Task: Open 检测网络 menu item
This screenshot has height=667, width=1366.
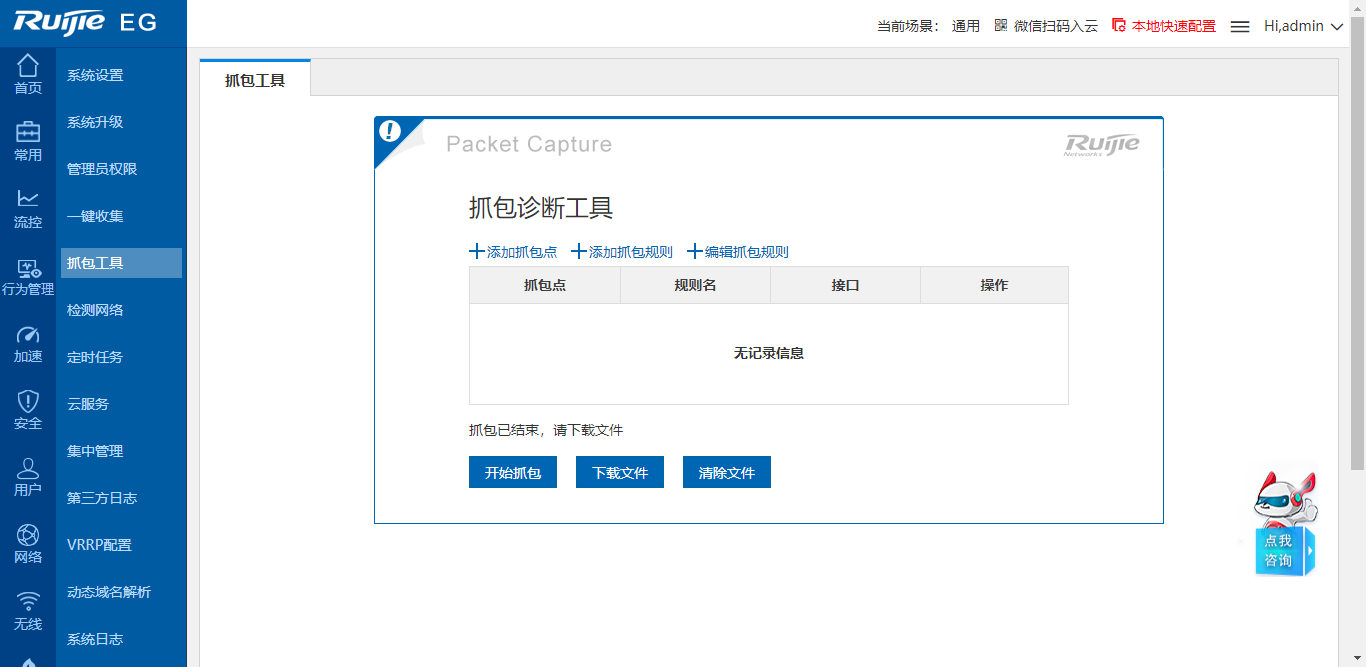Action: [95, 310]
